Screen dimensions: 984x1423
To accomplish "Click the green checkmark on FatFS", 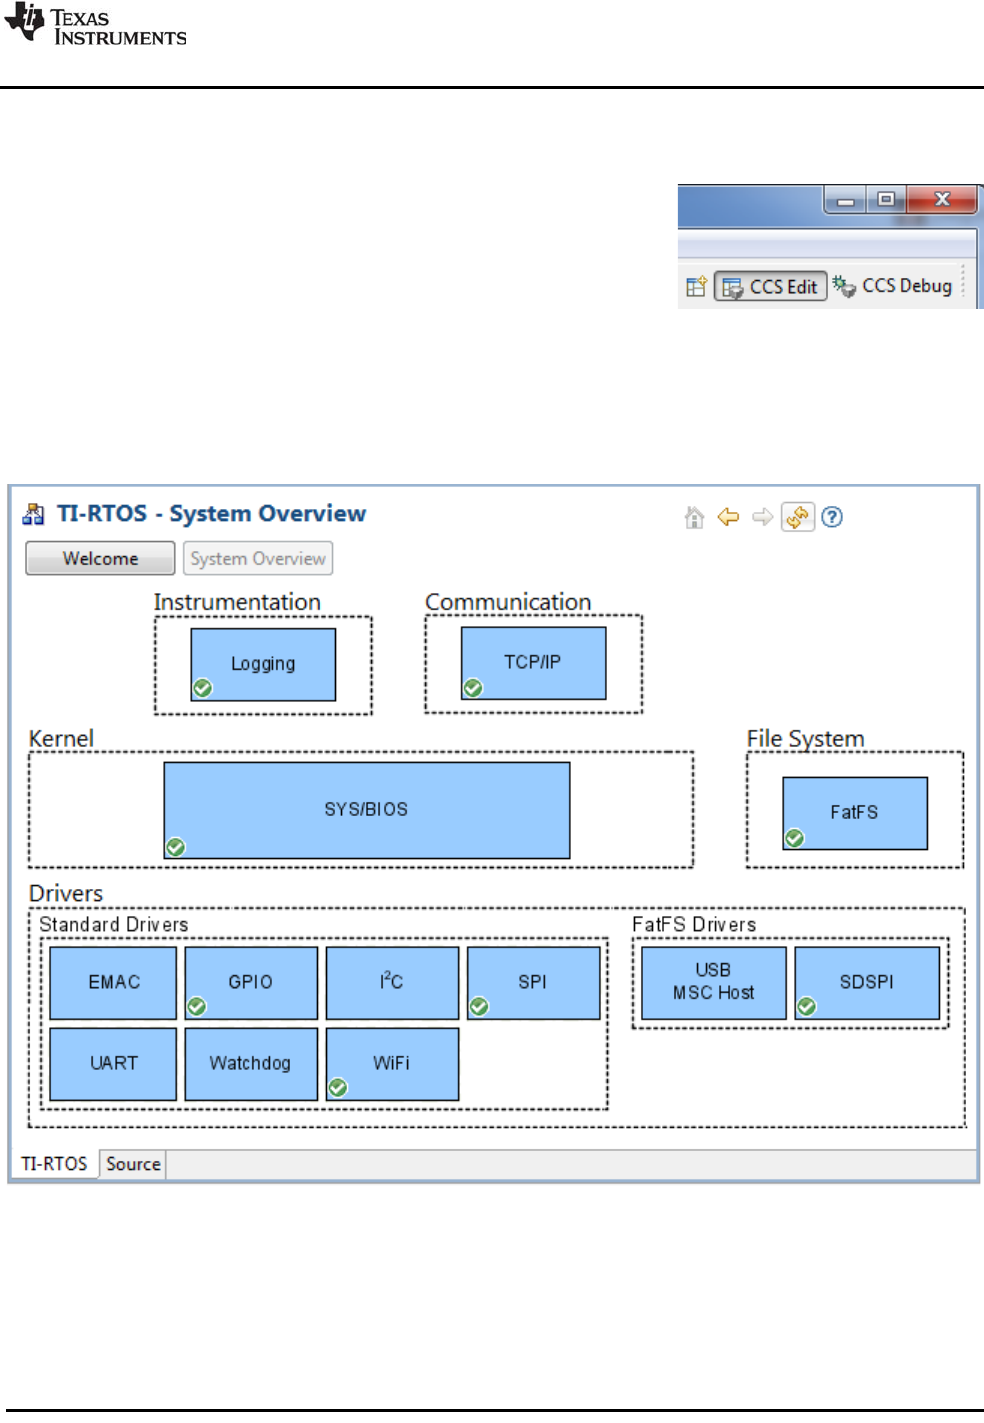I will point(795,838).
